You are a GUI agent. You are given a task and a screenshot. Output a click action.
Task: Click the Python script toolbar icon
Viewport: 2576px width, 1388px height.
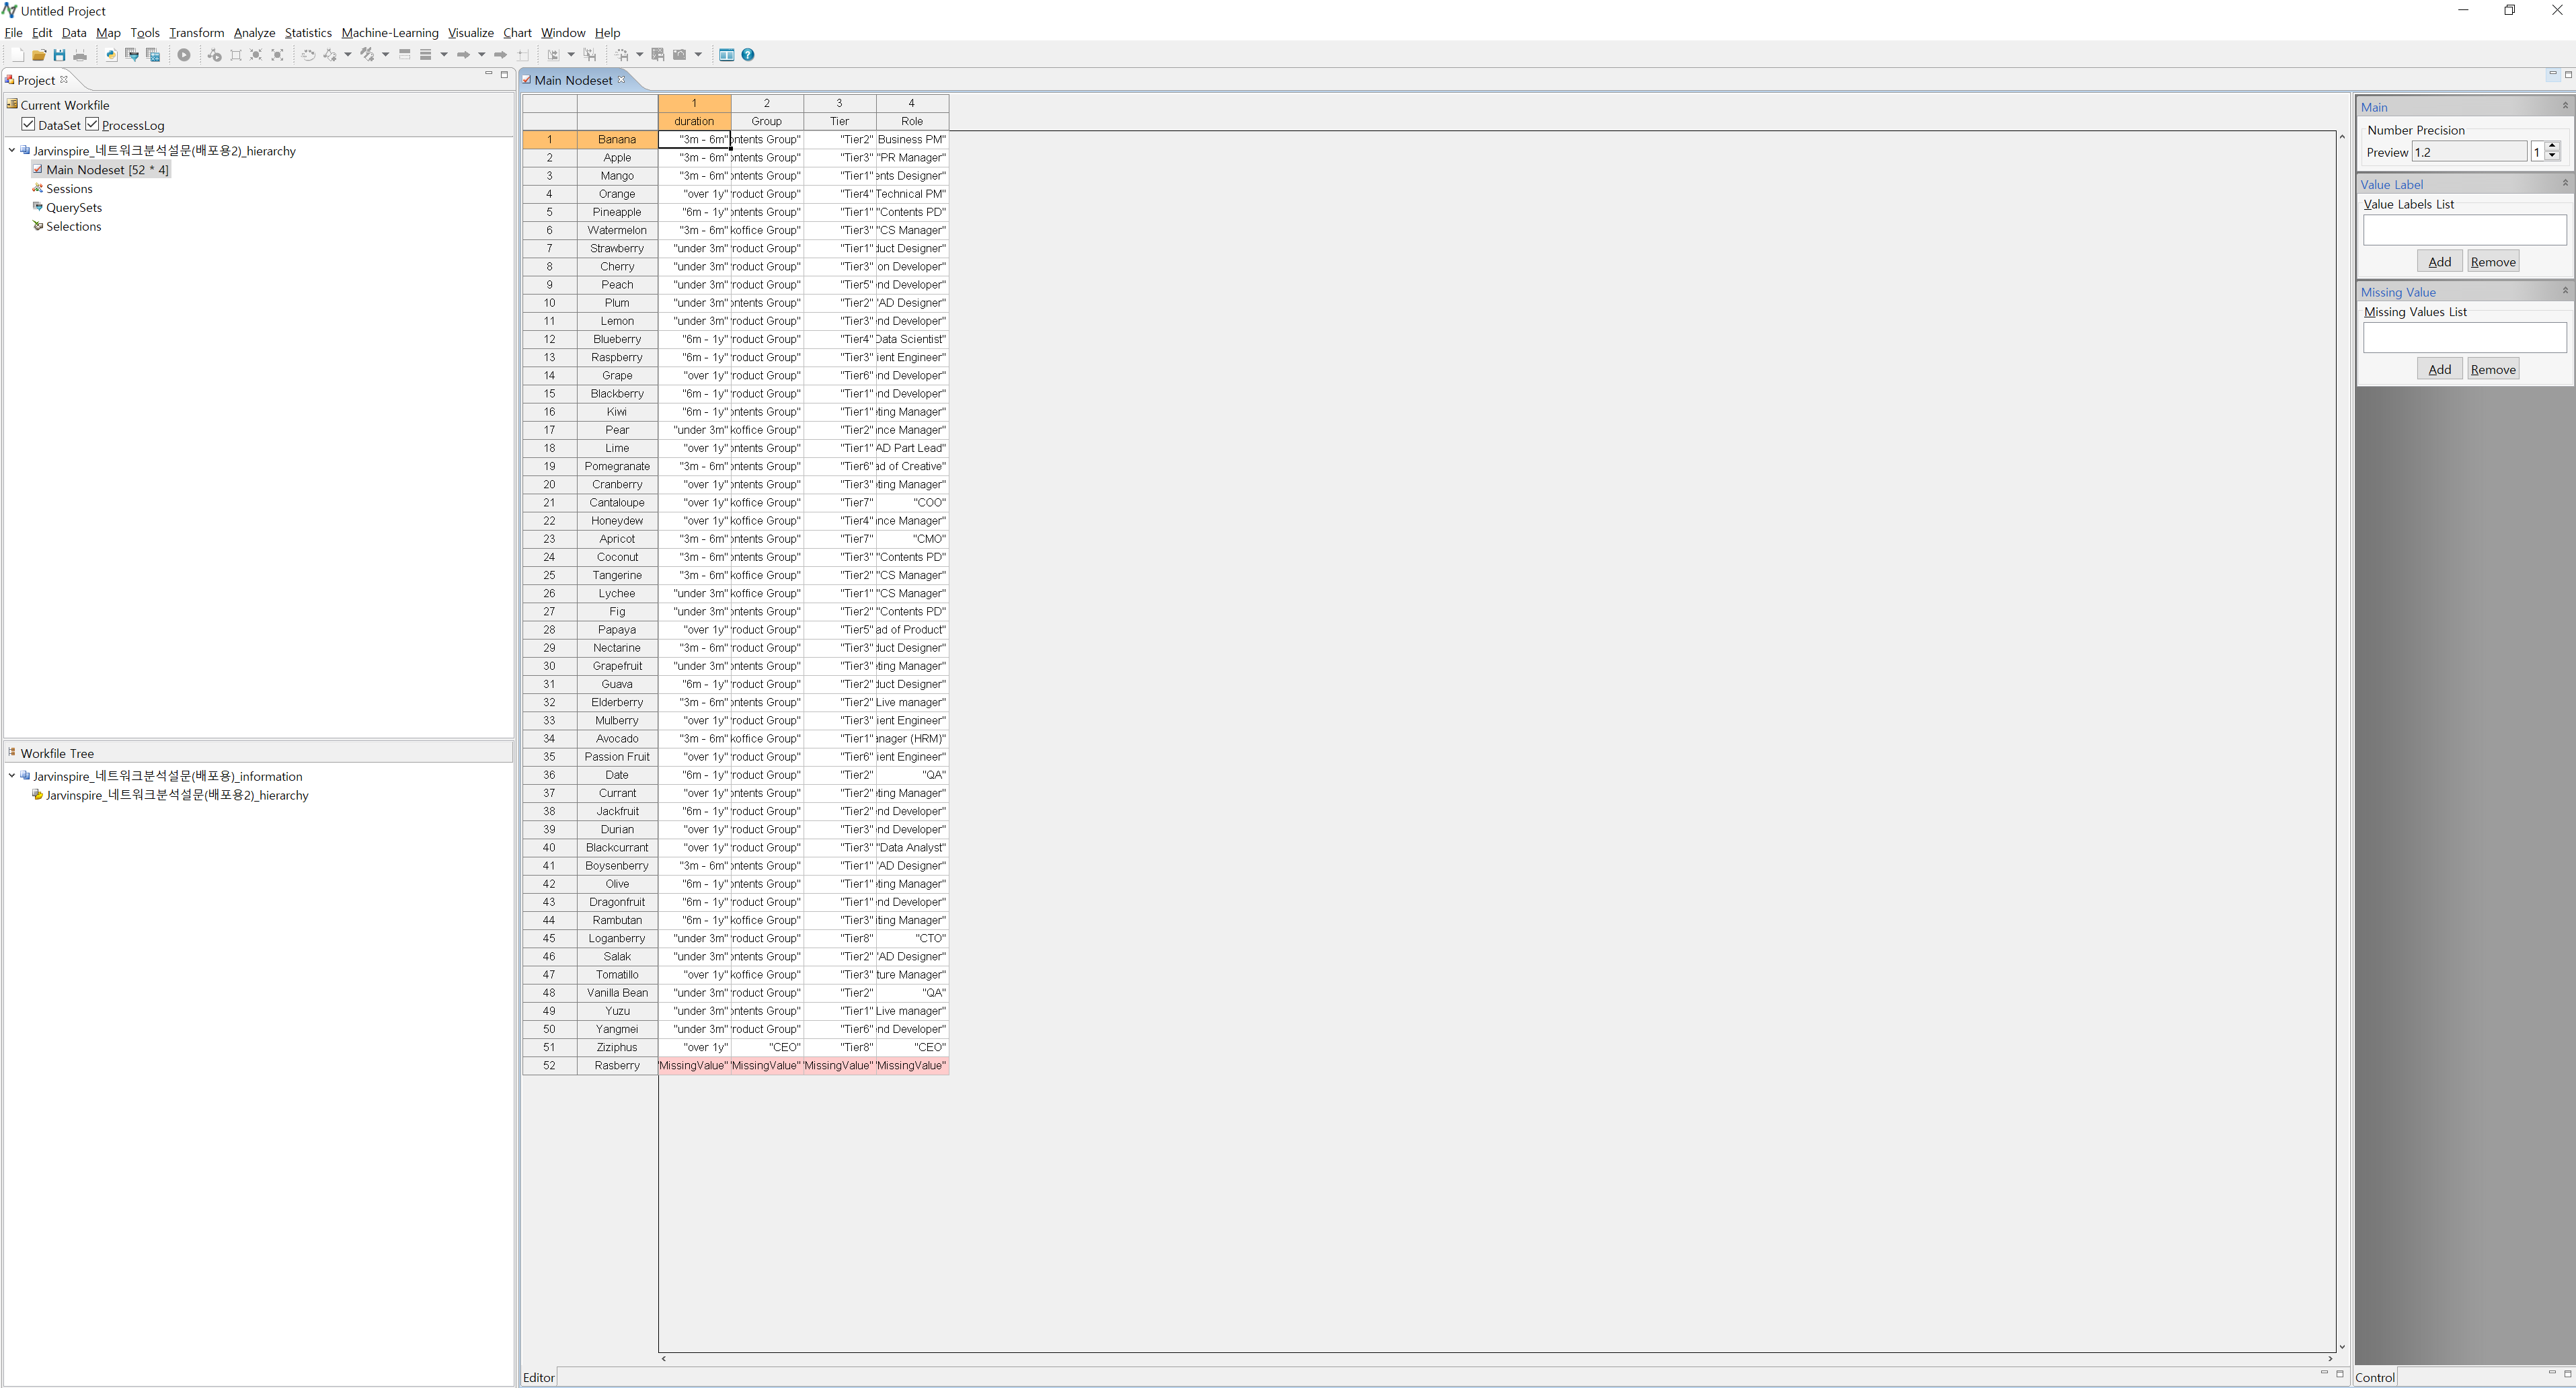pos(111,55)
